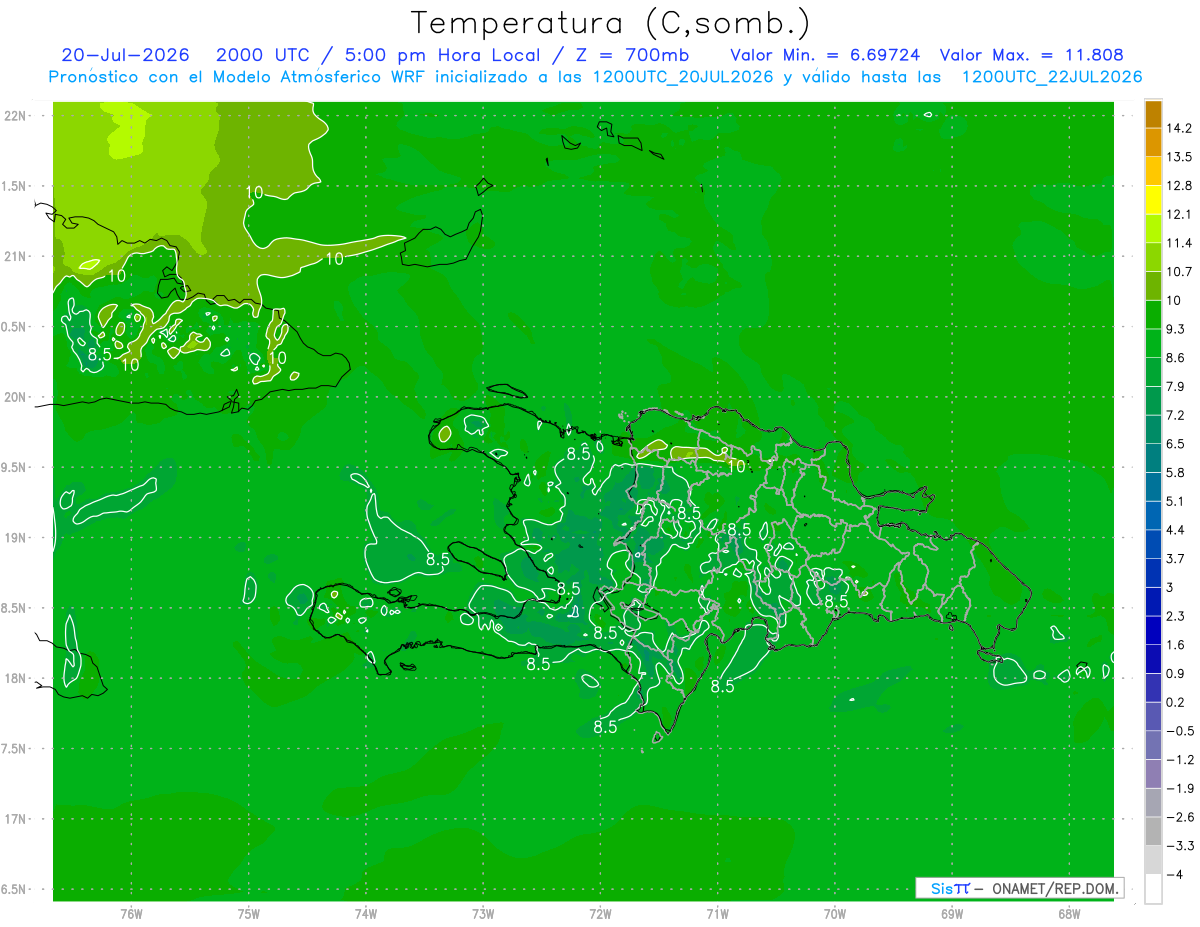Click the longitude axis label "73W"
This screenshot has height=927, width=1200.
pyautogui.click(x=483, y=914)
